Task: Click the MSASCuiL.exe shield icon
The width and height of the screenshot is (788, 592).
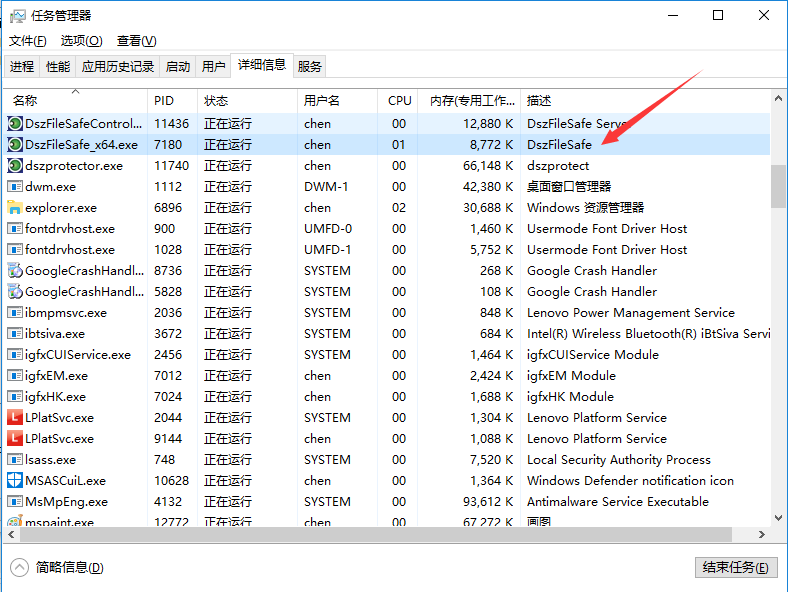Action: pos(15,481)
